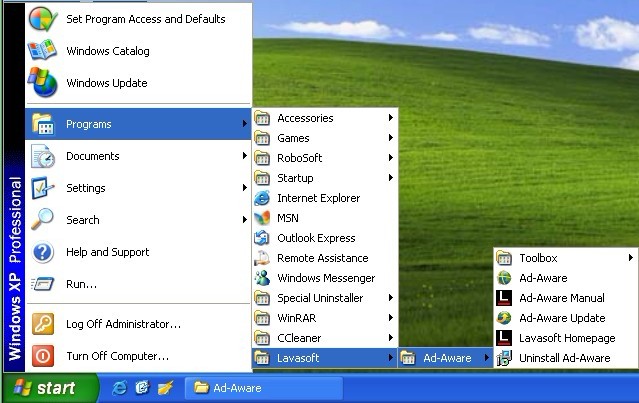Viewport: 639px width, 403px height.
Task: Click the Ad-Aware Manual icon
Action: [x=504, y=298]
